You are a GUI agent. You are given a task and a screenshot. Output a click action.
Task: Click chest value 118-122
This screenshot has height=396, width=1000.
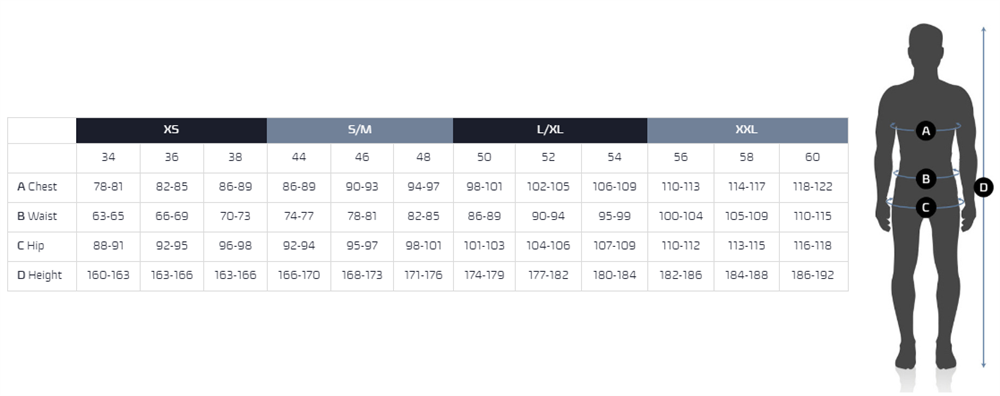click(x=812, y=187)
